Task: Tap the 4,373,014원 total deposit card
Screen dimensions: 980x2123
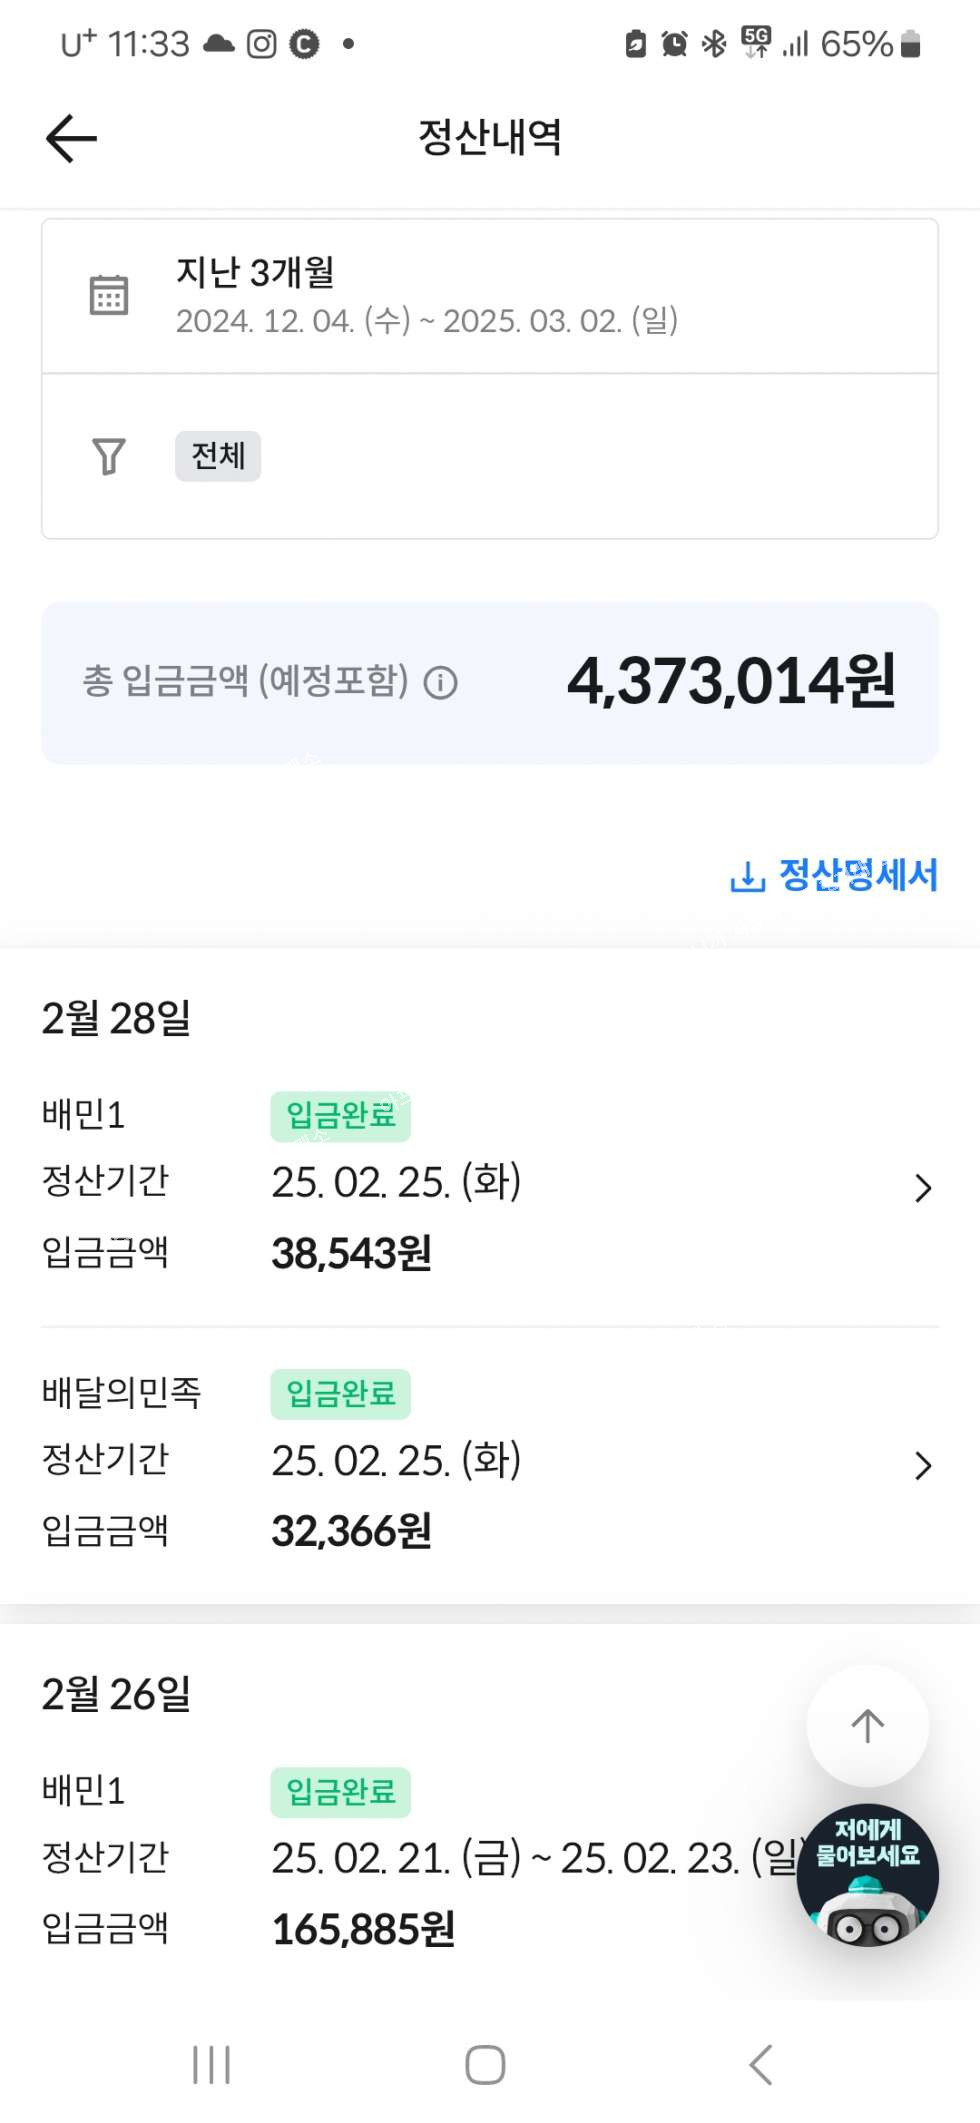Action: (489, 683)
